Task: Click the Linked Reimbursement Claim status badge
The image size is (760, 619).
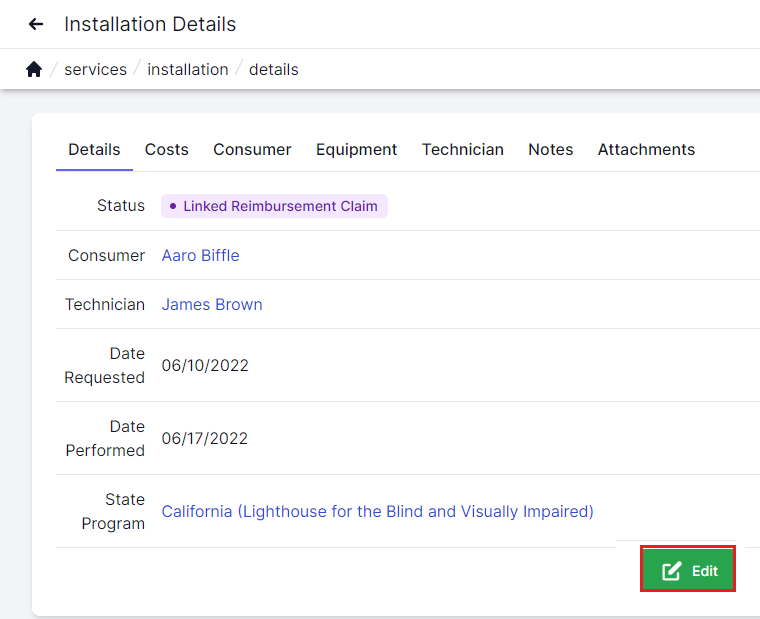Action: click(274, 206)
